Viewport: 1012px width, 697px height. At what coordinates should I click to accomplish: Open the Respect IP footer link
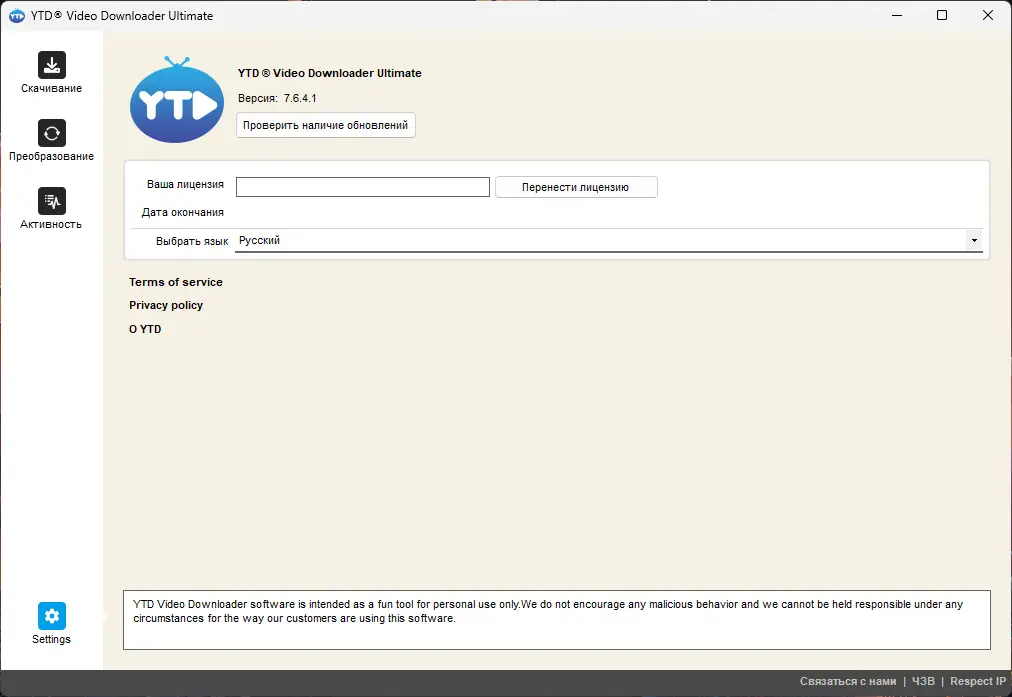point(978,682)
